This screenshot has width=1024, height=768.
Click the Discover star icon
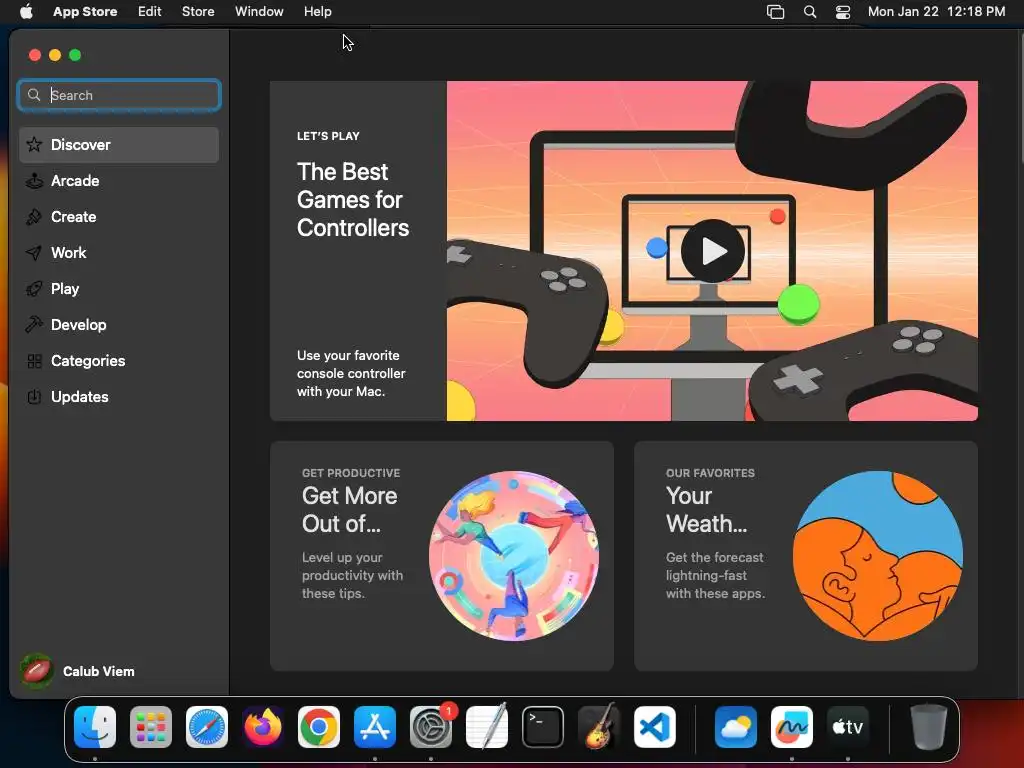tap(34, 145)
